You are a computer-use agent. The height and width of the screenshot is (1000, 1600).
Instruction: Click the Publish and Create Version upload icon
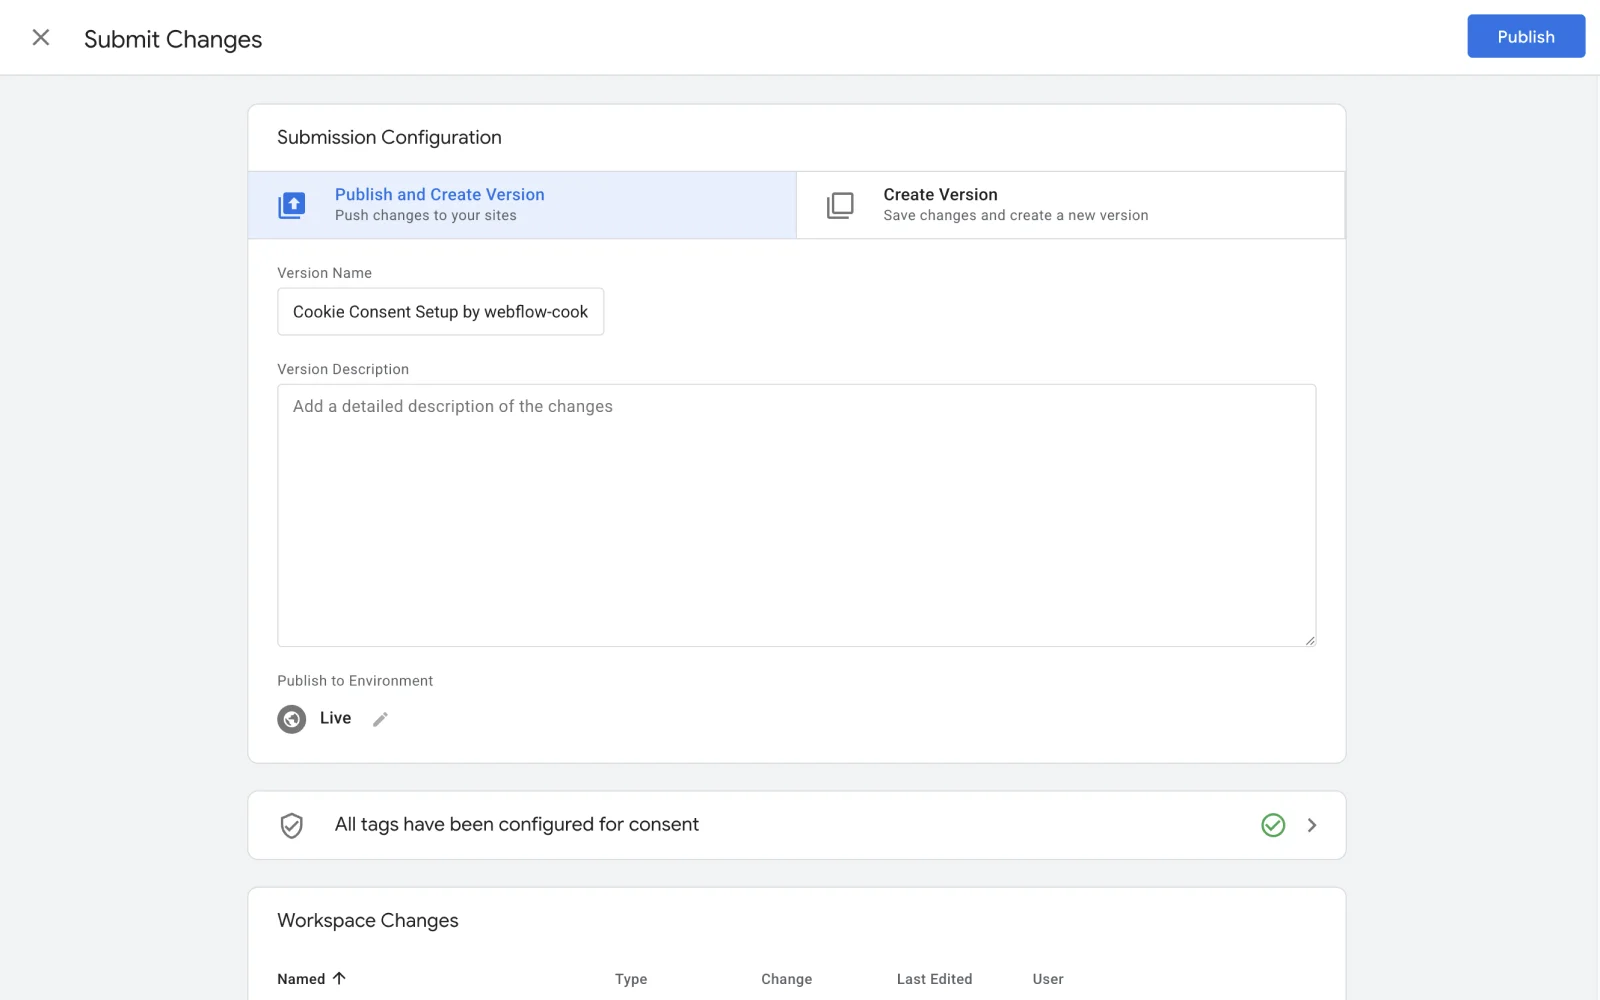291,205
